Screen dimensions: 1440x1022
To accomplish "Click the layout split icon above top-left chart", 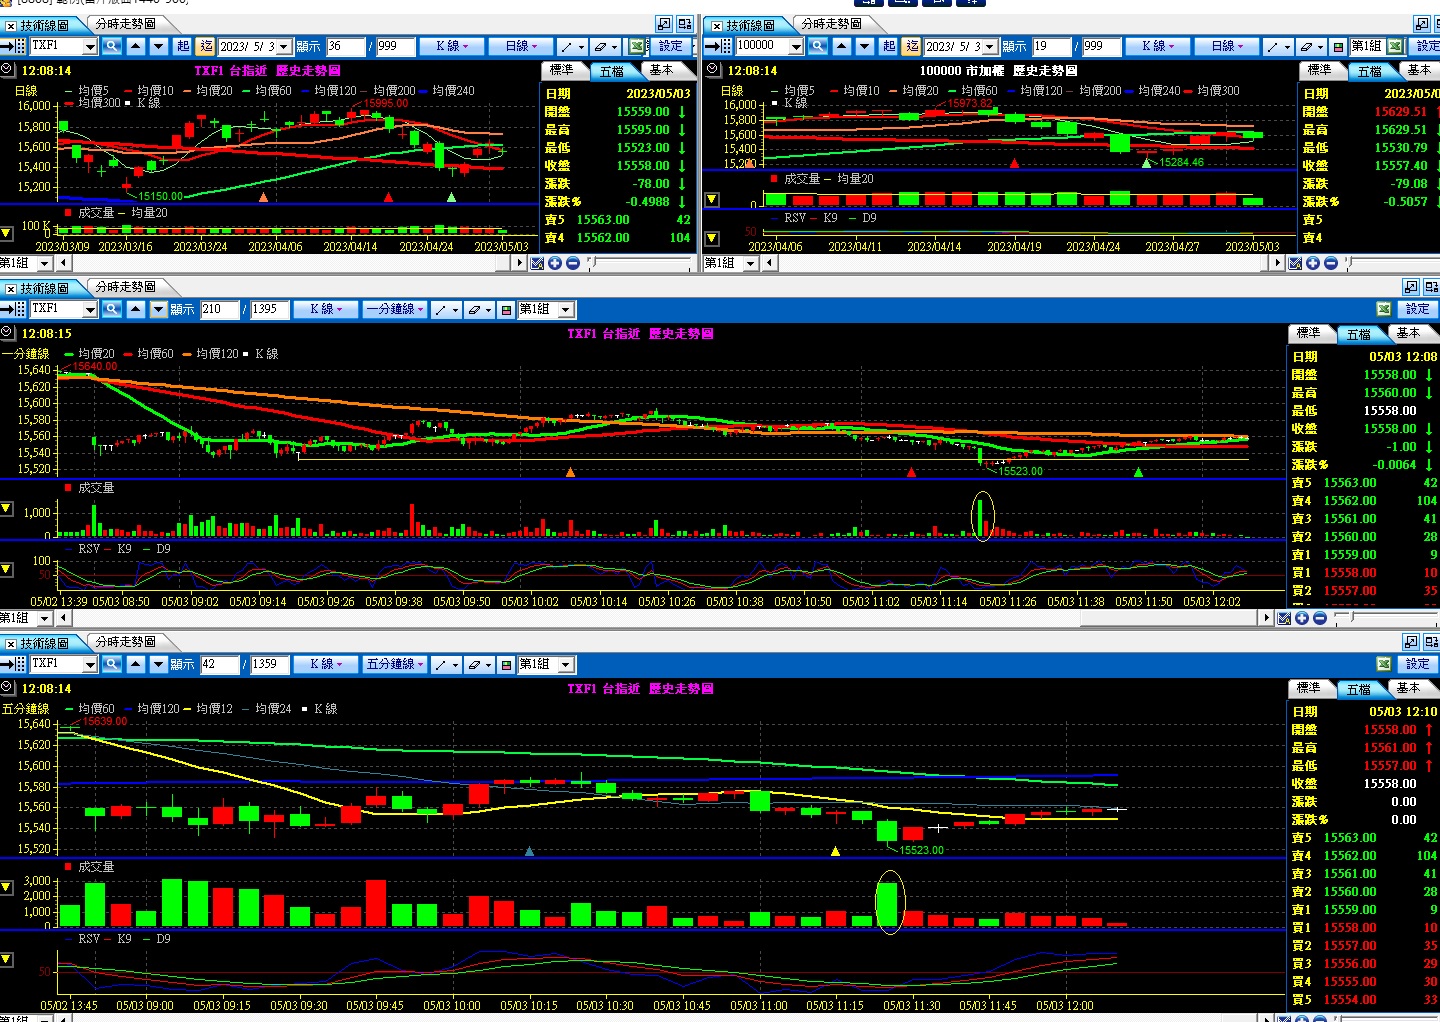I will 685,24.
